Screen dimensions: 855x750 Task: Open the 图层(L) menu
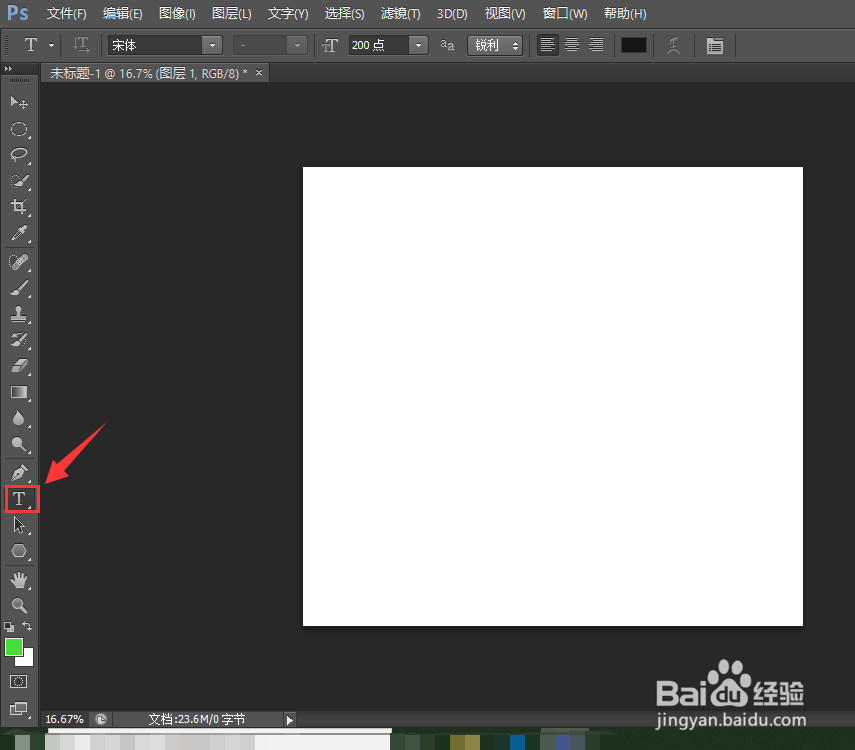tap(232, 14)
